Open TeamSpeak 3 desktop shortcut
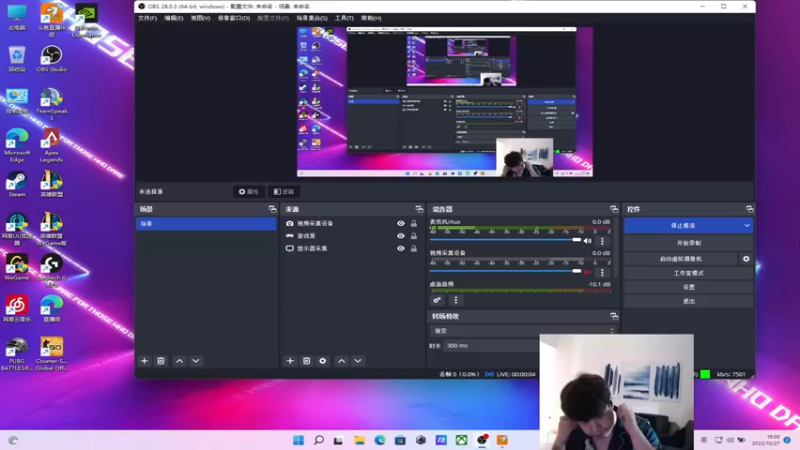This screenshot has height=450, width=800. [52, 104]
